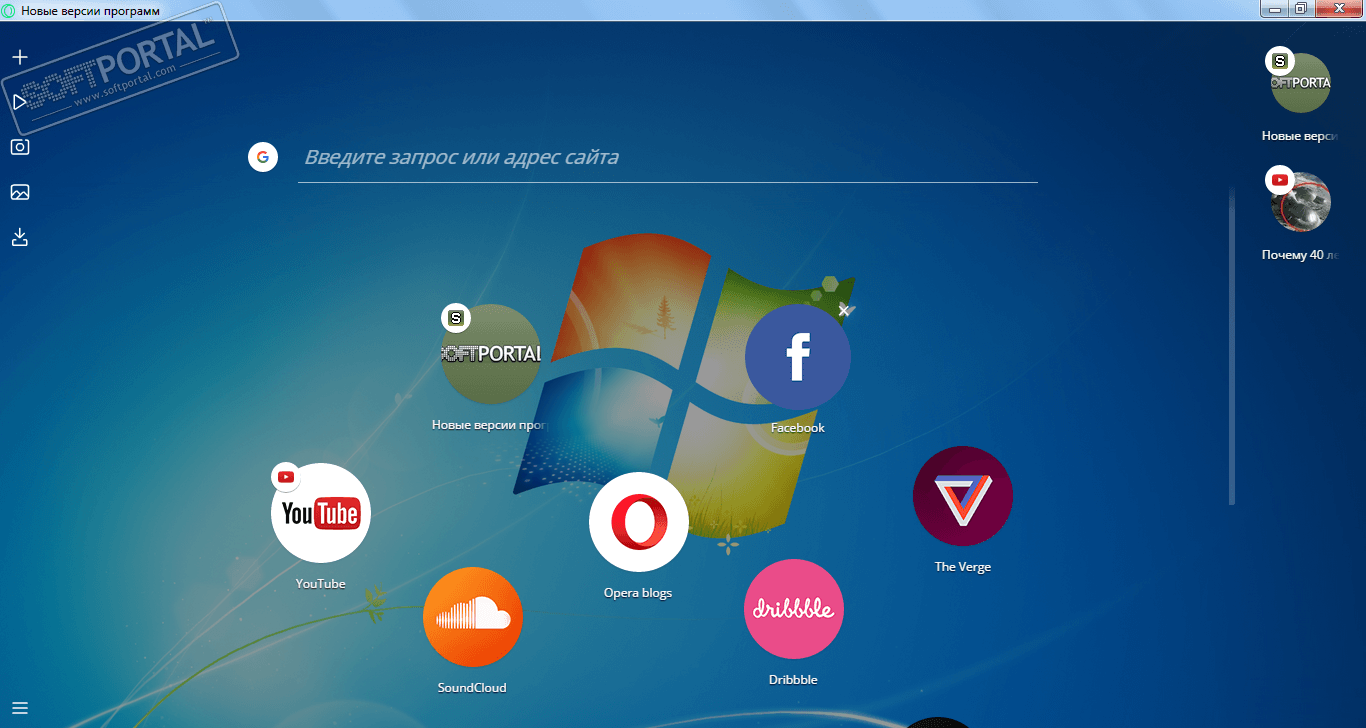Show the downloads panel

pos(19,237)
